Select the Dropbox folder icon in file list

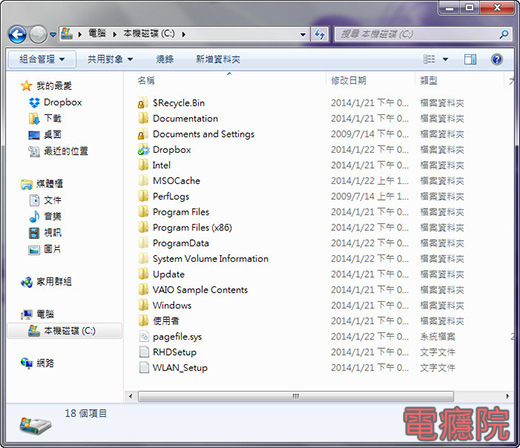(143, 150)
